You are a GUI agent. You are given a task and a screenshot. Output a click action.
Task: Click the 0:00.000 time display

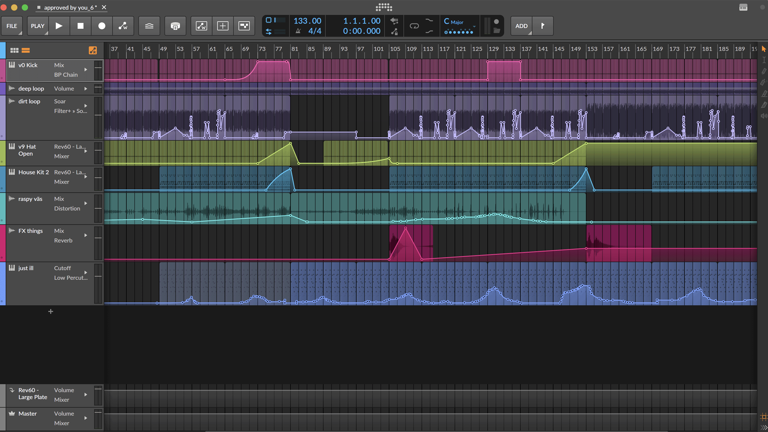tap(361, 31)
